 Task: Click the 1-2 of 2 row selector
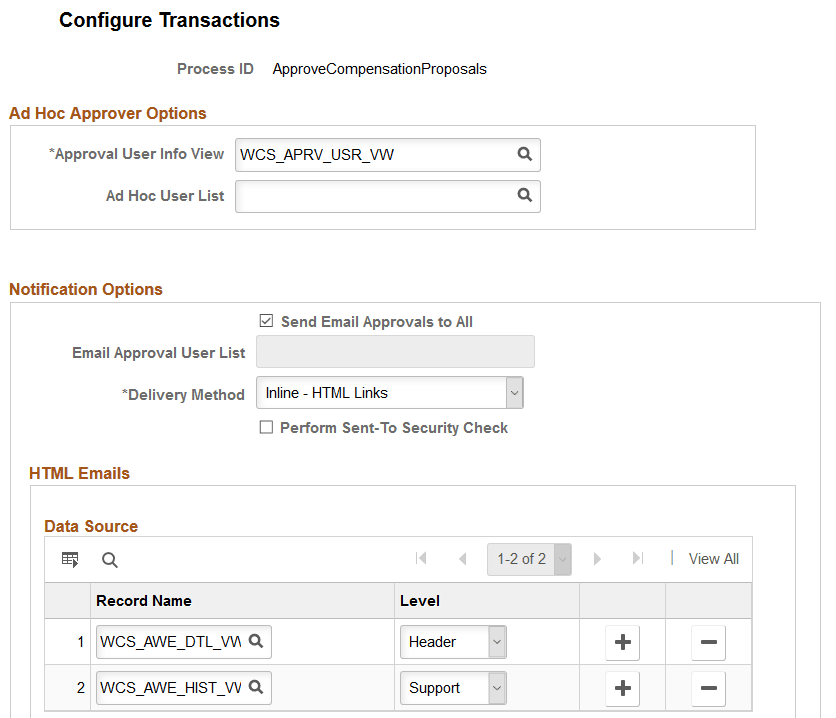click(x=529, y=559)
